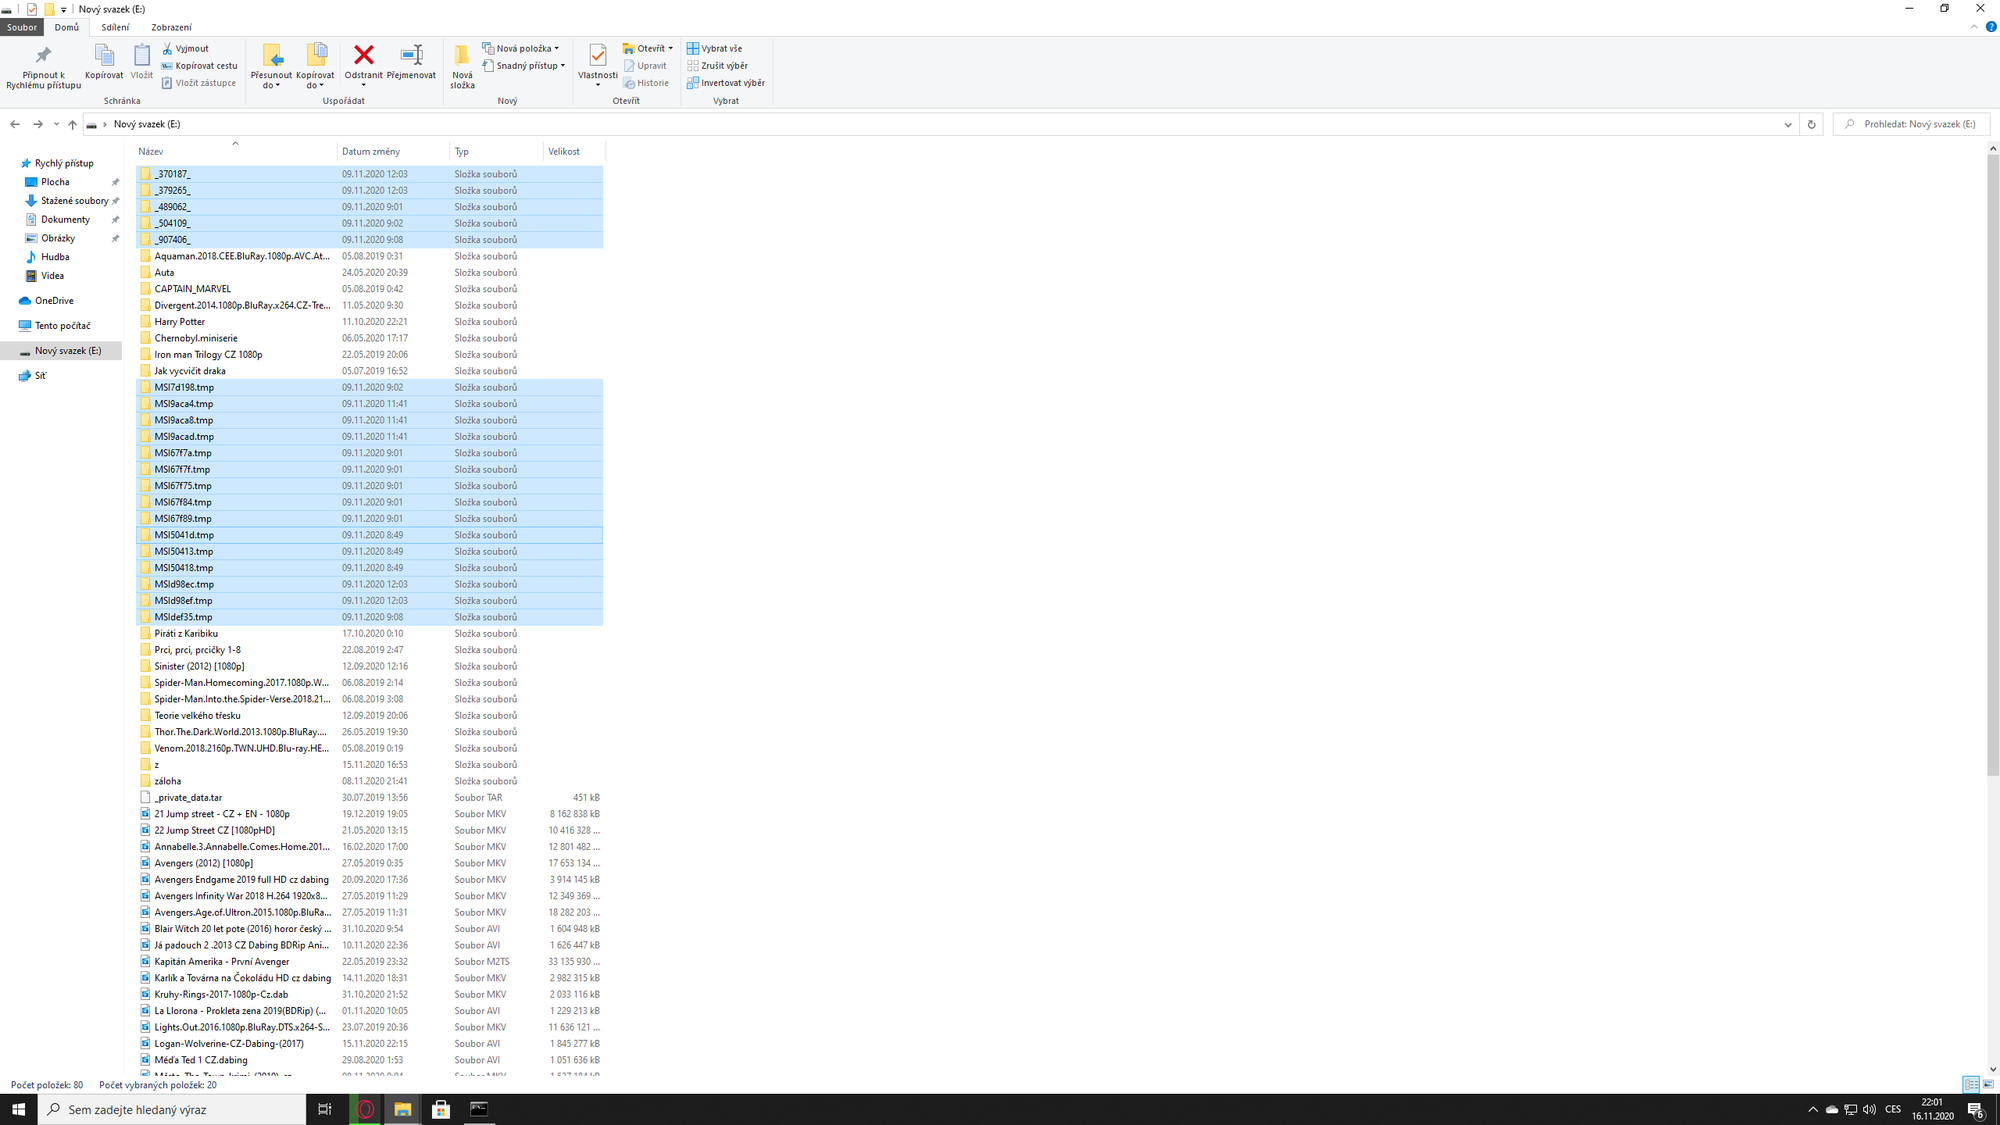Open the terminal app in taskbar

tap(479, 1109)
